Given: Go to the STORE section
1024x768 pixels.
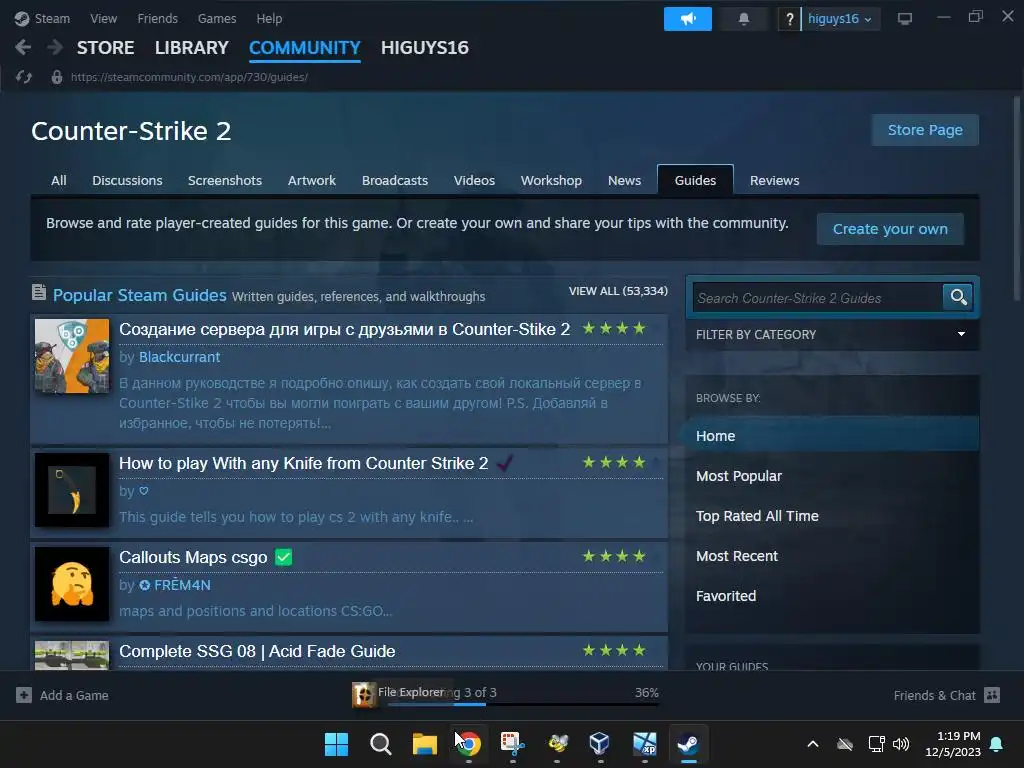Looking at the screenshot, I should pyautogui.click(x=105, y=48).
